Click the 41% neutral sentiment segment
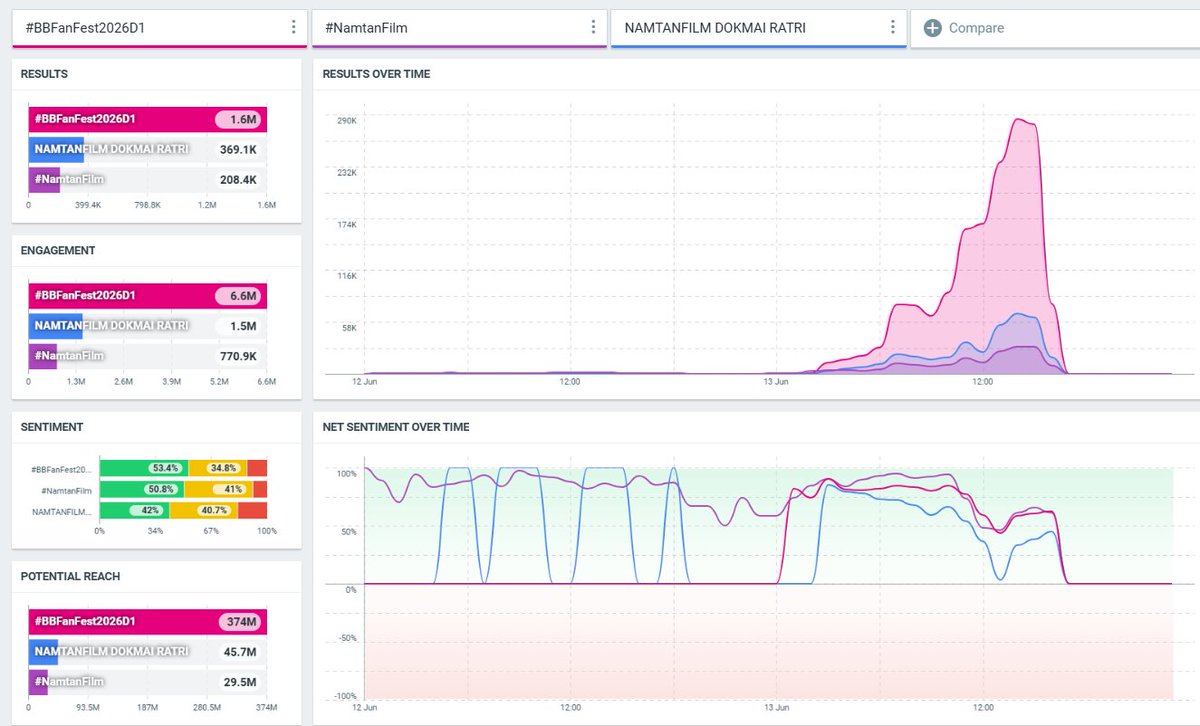This screenshot has width=1200, height=726. pyautogui.click(x=219, y=489)
